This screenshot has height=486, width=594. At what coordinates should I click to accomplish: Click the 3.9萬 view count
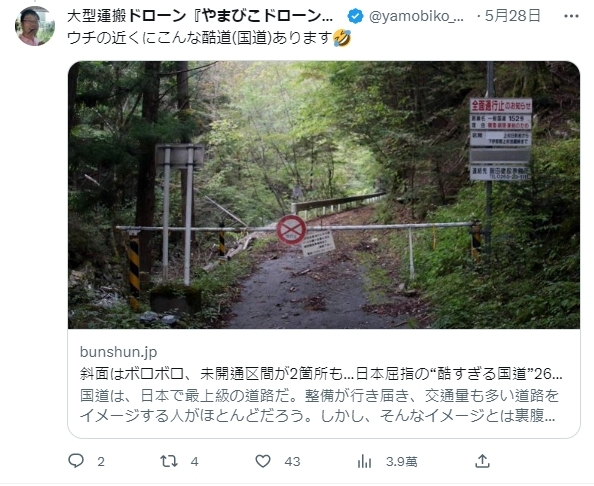point(402,461)
